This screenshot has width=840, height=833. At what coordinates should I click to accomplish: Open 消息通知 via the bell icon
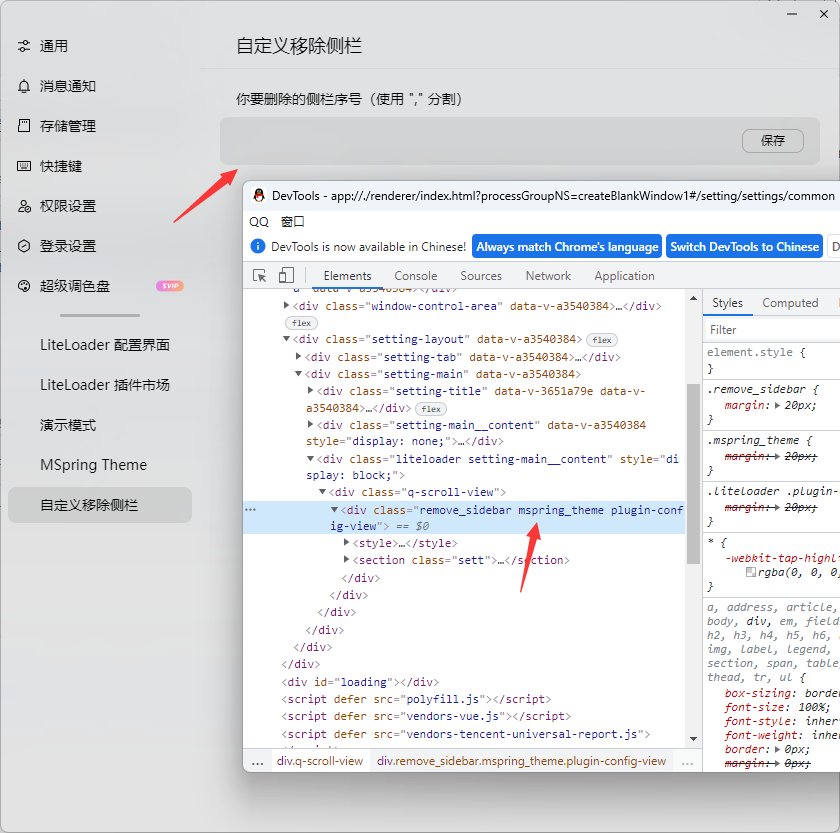24,86
